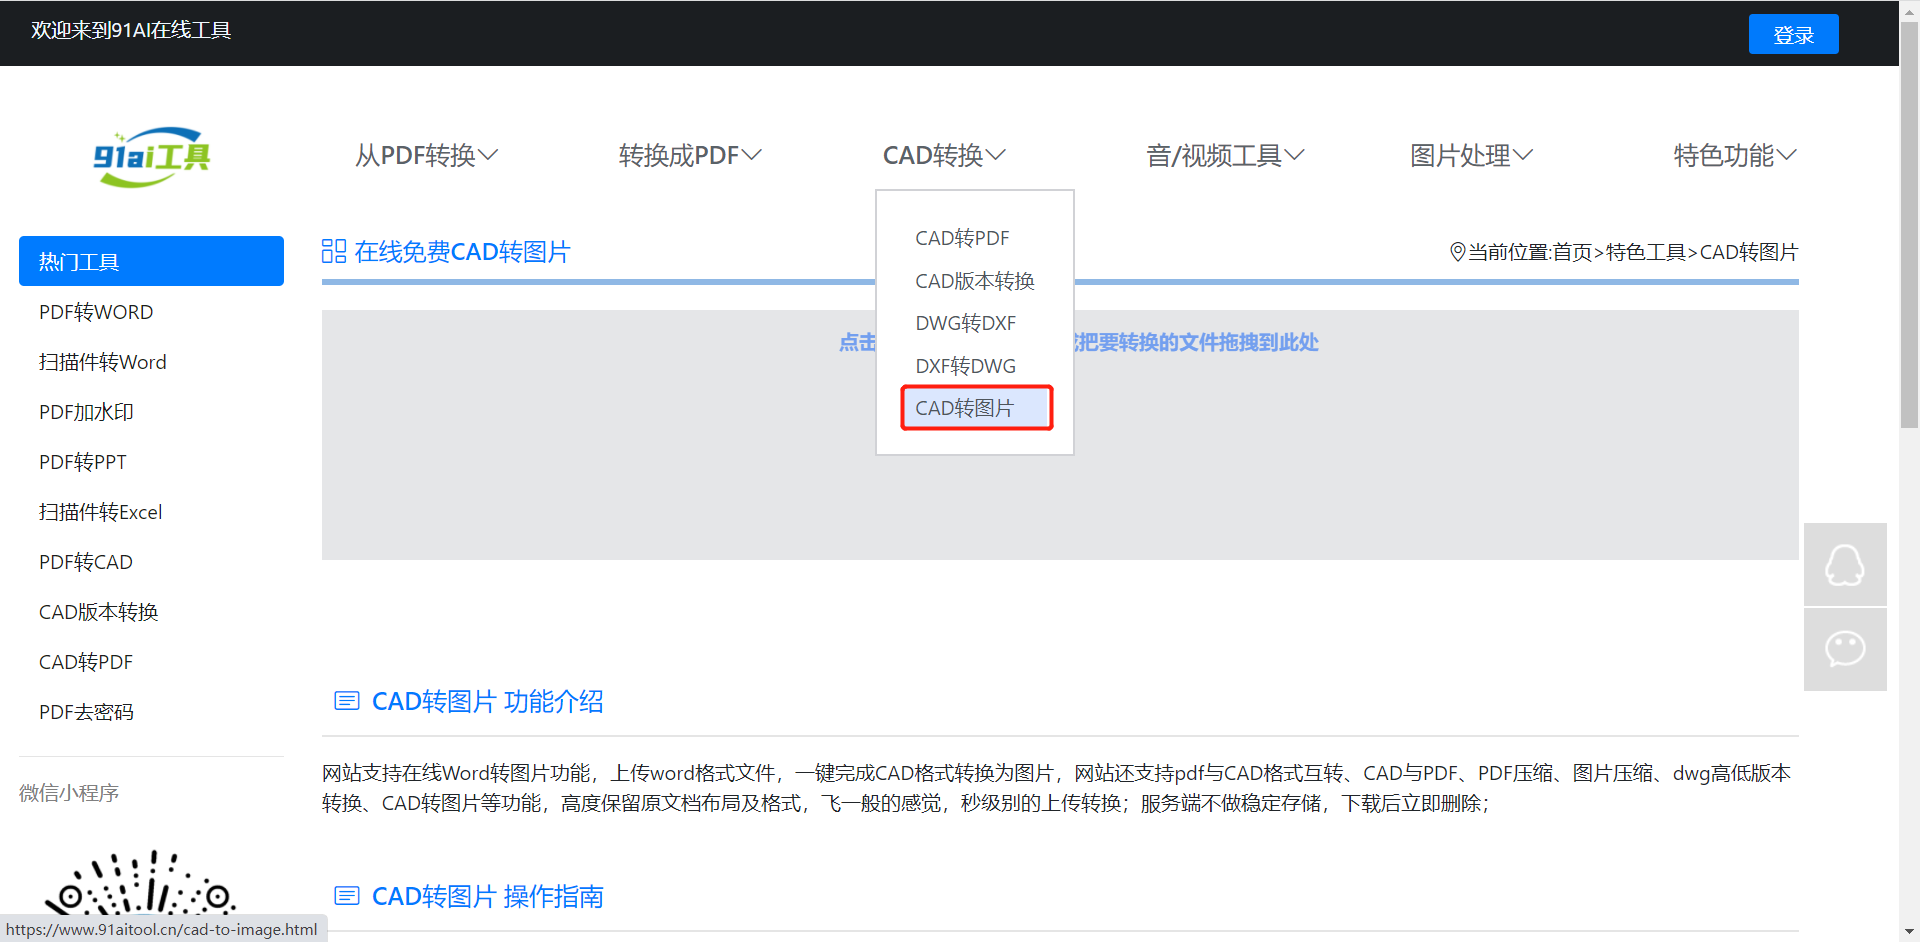
Task: Click the document icon beside CAD转图片 操作指南
Action: tap(346, 896)
